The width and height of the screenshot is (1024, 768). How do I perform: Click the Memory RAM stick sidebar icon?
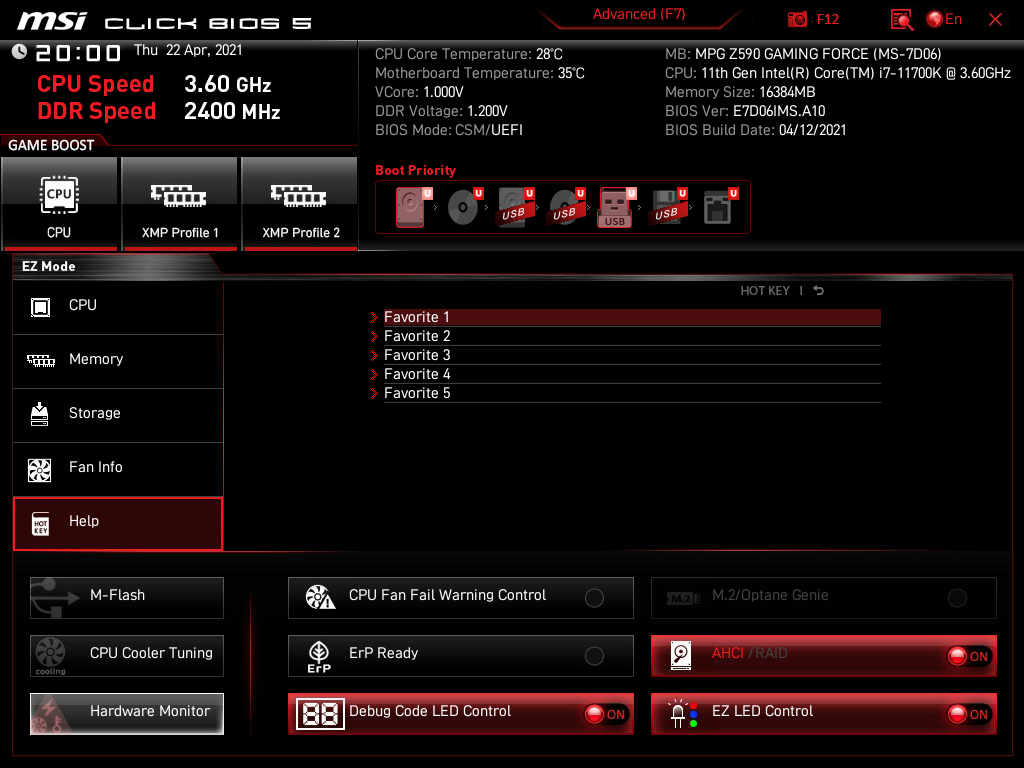click(40, 360)
